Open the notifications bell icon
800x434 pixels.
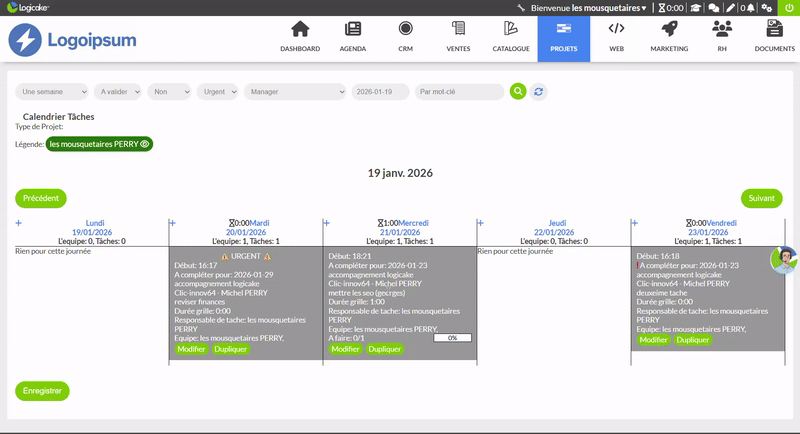click(x=750, y=7)
